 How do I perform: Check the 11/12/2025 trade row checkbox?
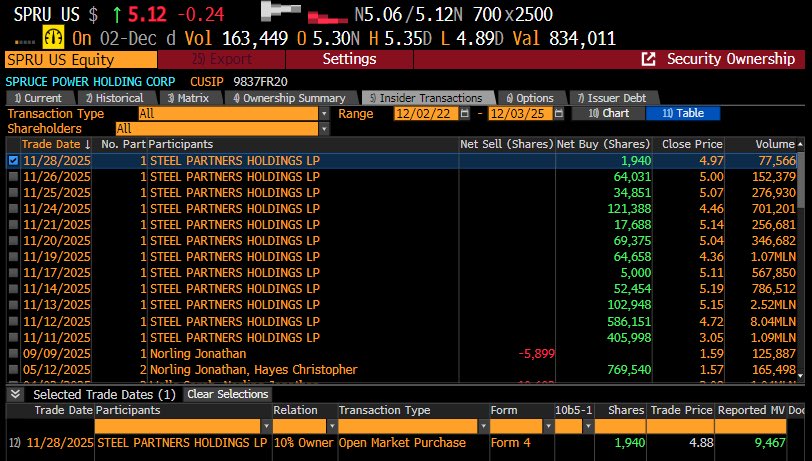pos(13,322)
